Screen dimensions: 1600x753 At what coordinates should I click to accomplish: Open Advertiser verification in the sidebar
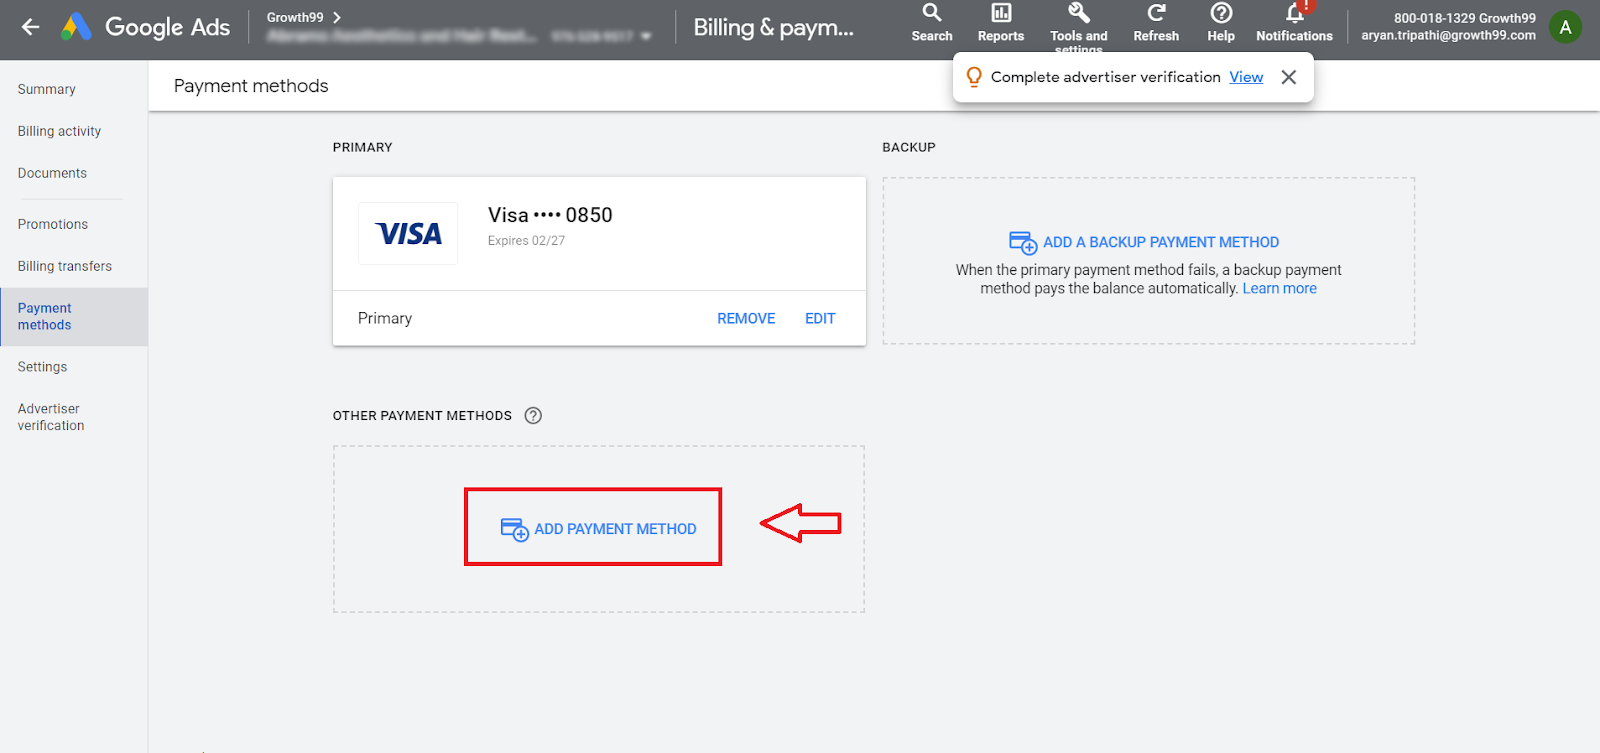pos(51,417)
